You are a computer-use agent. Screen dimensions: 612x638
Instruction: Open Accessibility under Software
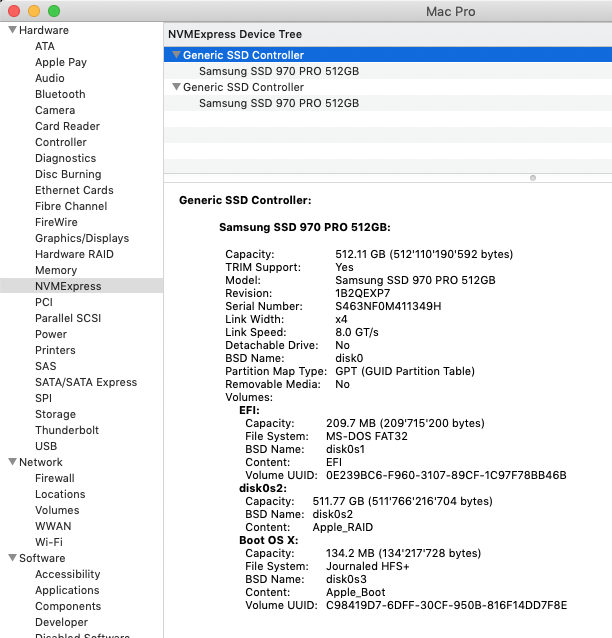68,574
